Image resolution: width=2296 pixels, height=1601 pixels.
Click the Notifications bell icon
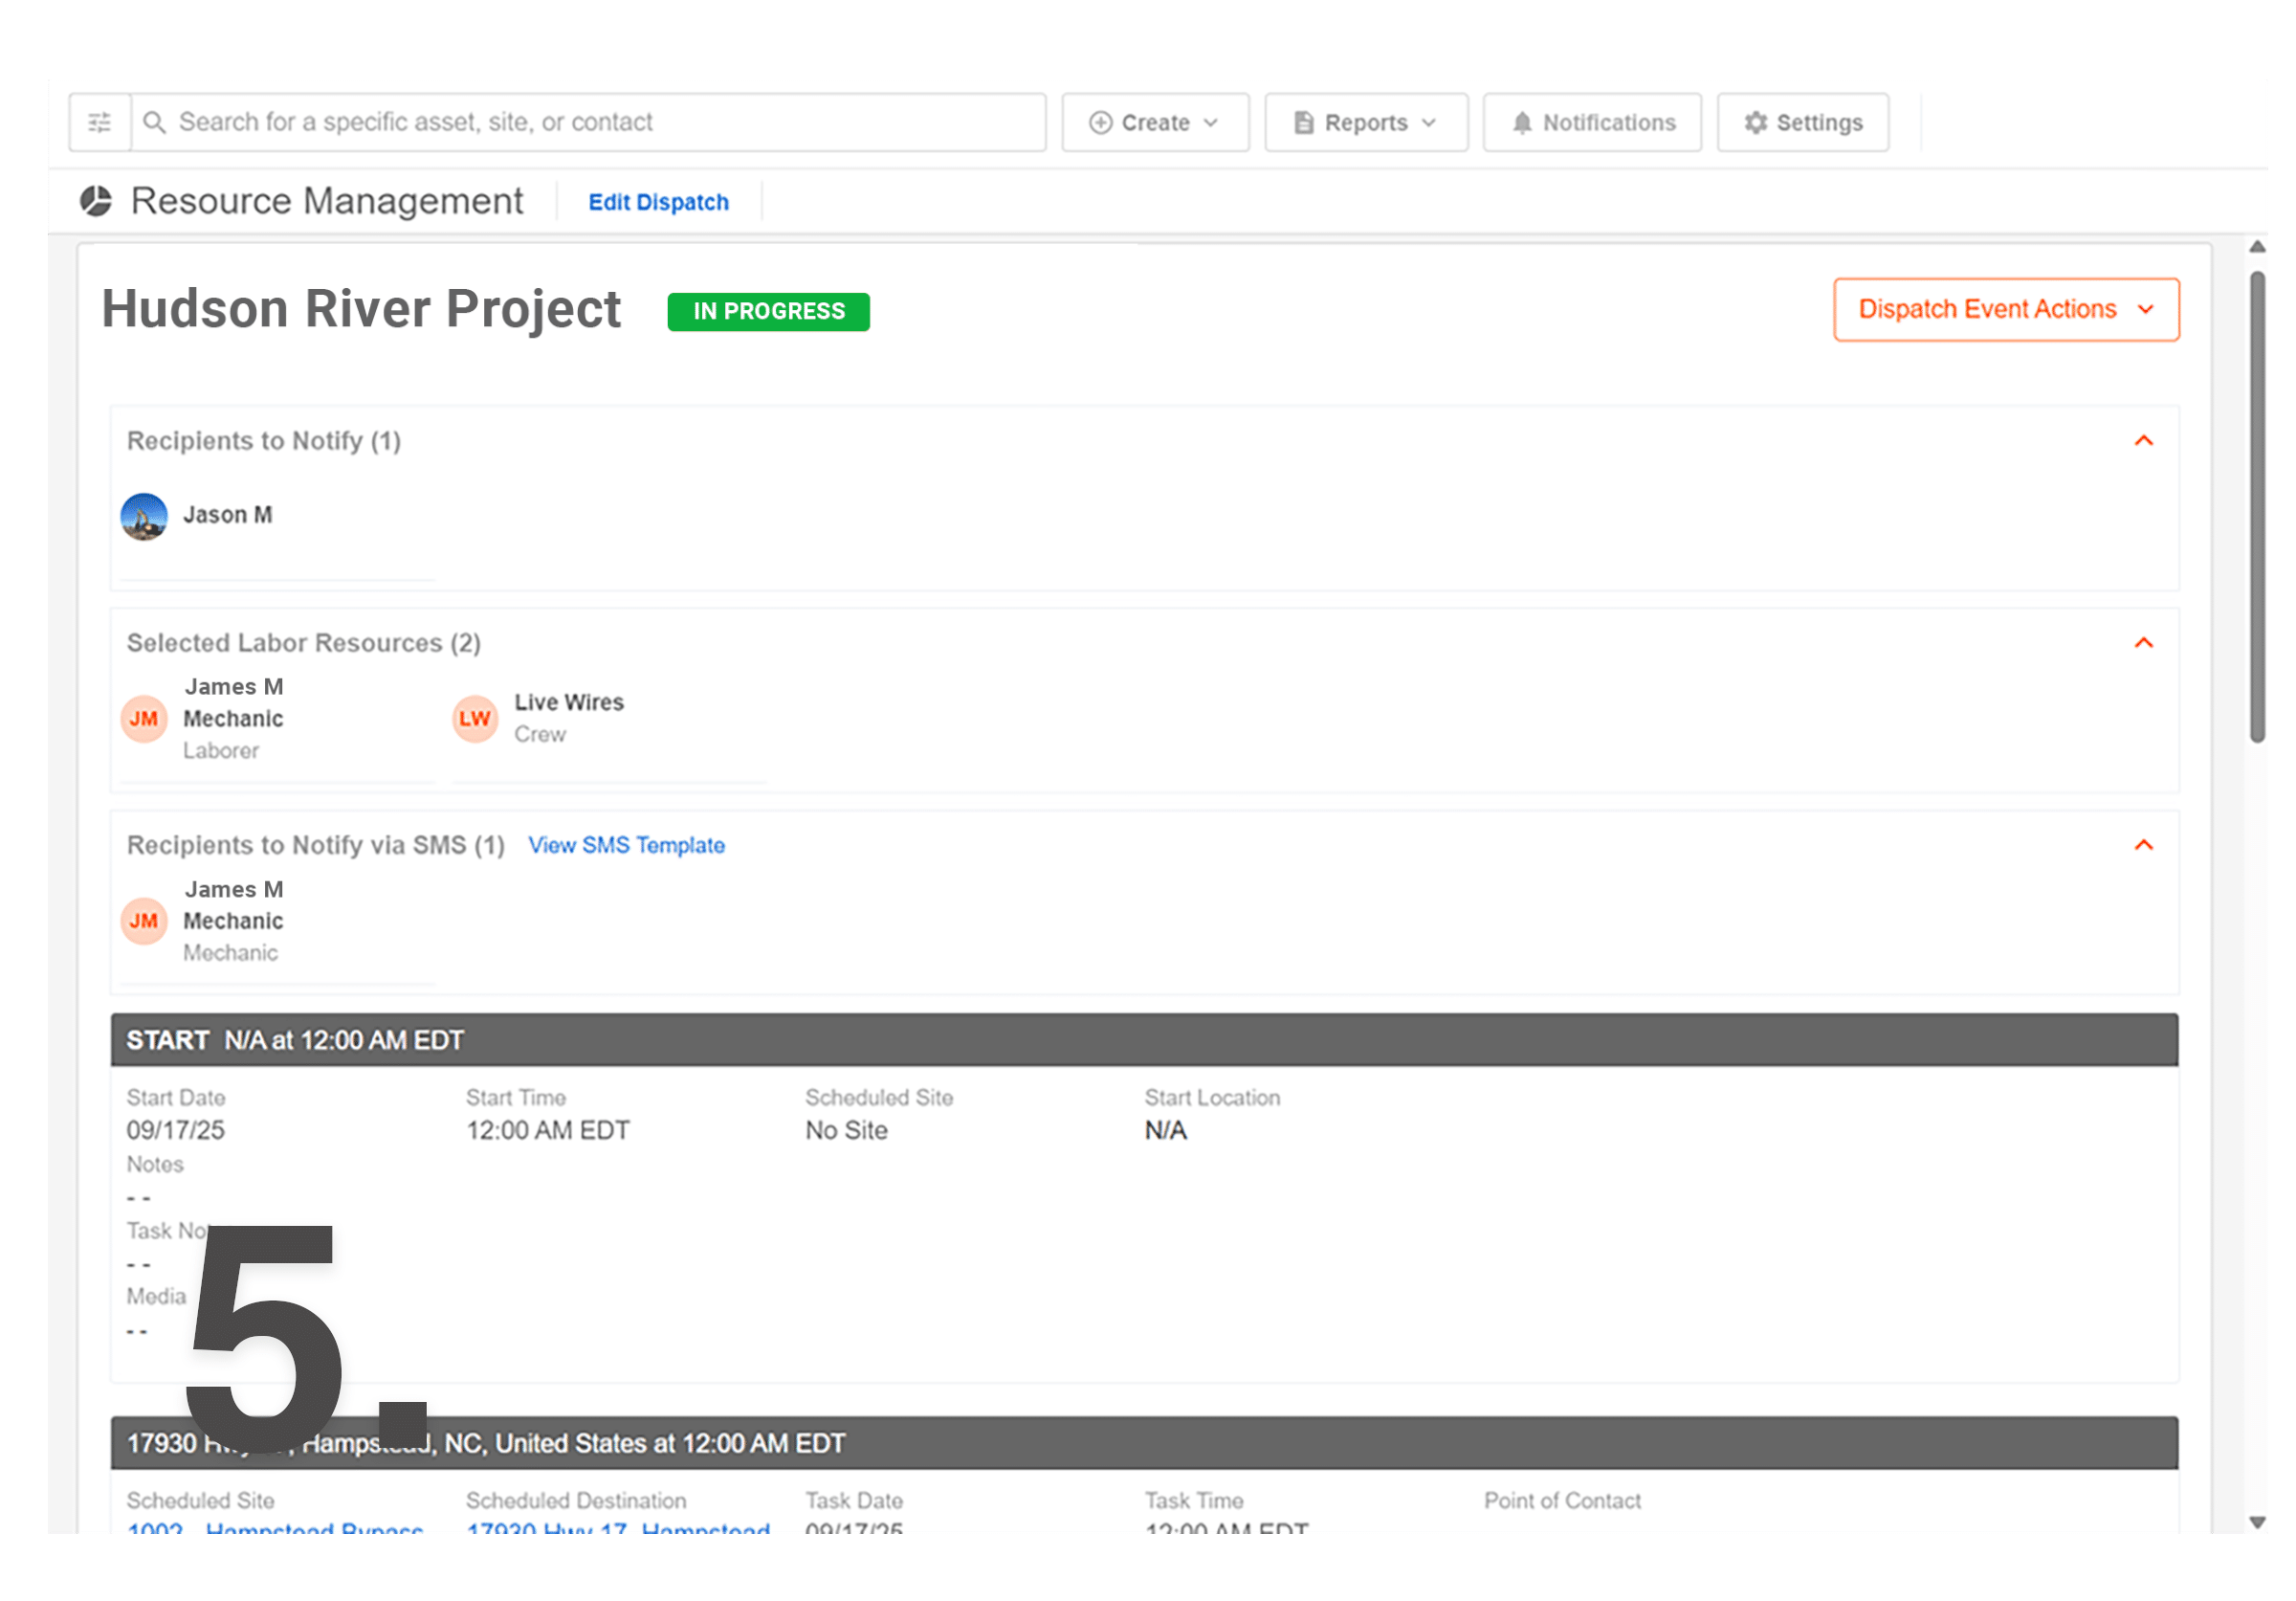coord(1522,122)
